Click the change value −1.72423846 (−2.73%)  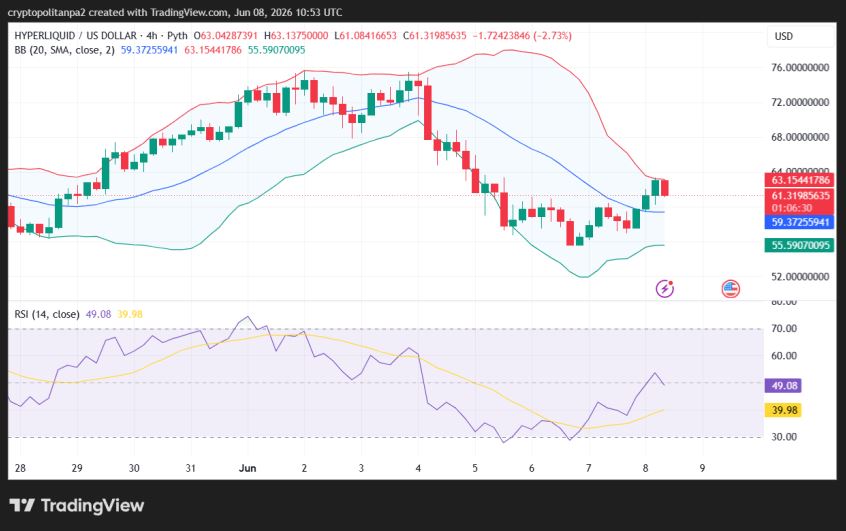click(522, 36)
